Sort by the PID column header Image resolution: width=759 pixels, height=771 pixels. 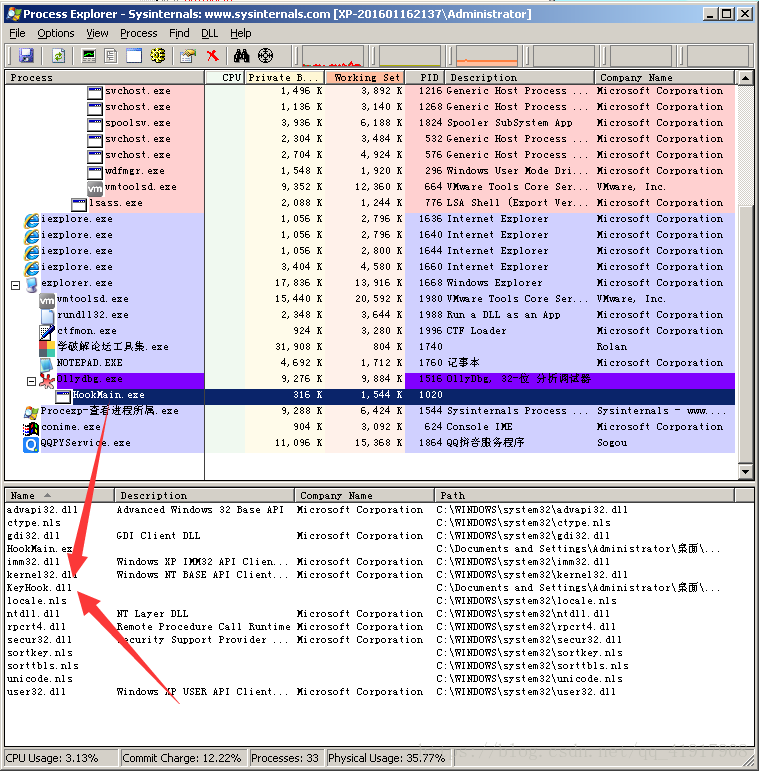(x=425, y=78)
